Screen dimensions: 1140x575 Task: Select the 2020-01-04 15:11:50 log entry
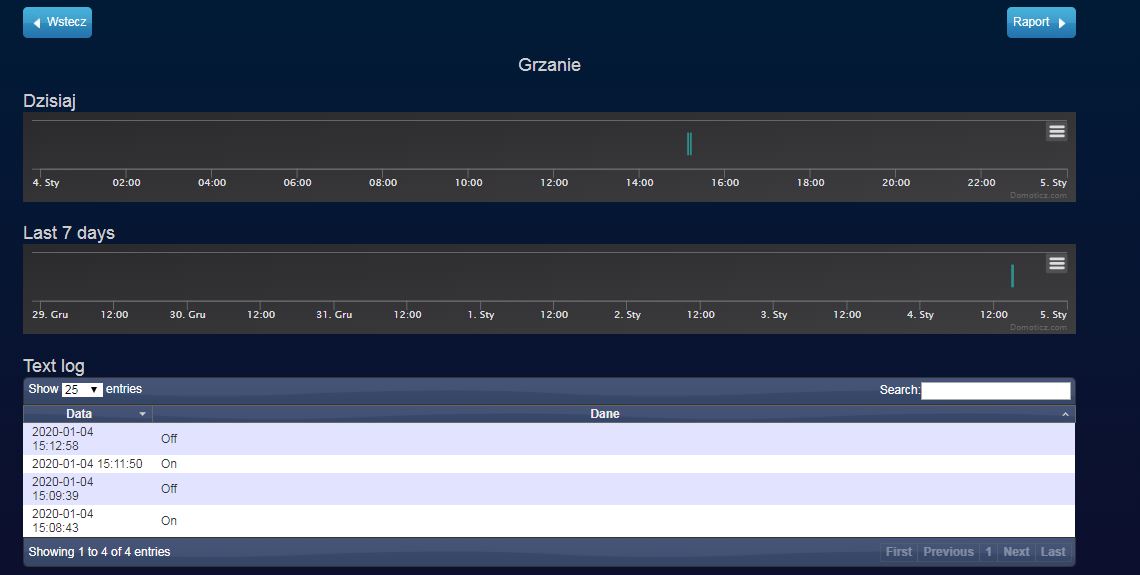pyautogui.click(x=549, y=464)
